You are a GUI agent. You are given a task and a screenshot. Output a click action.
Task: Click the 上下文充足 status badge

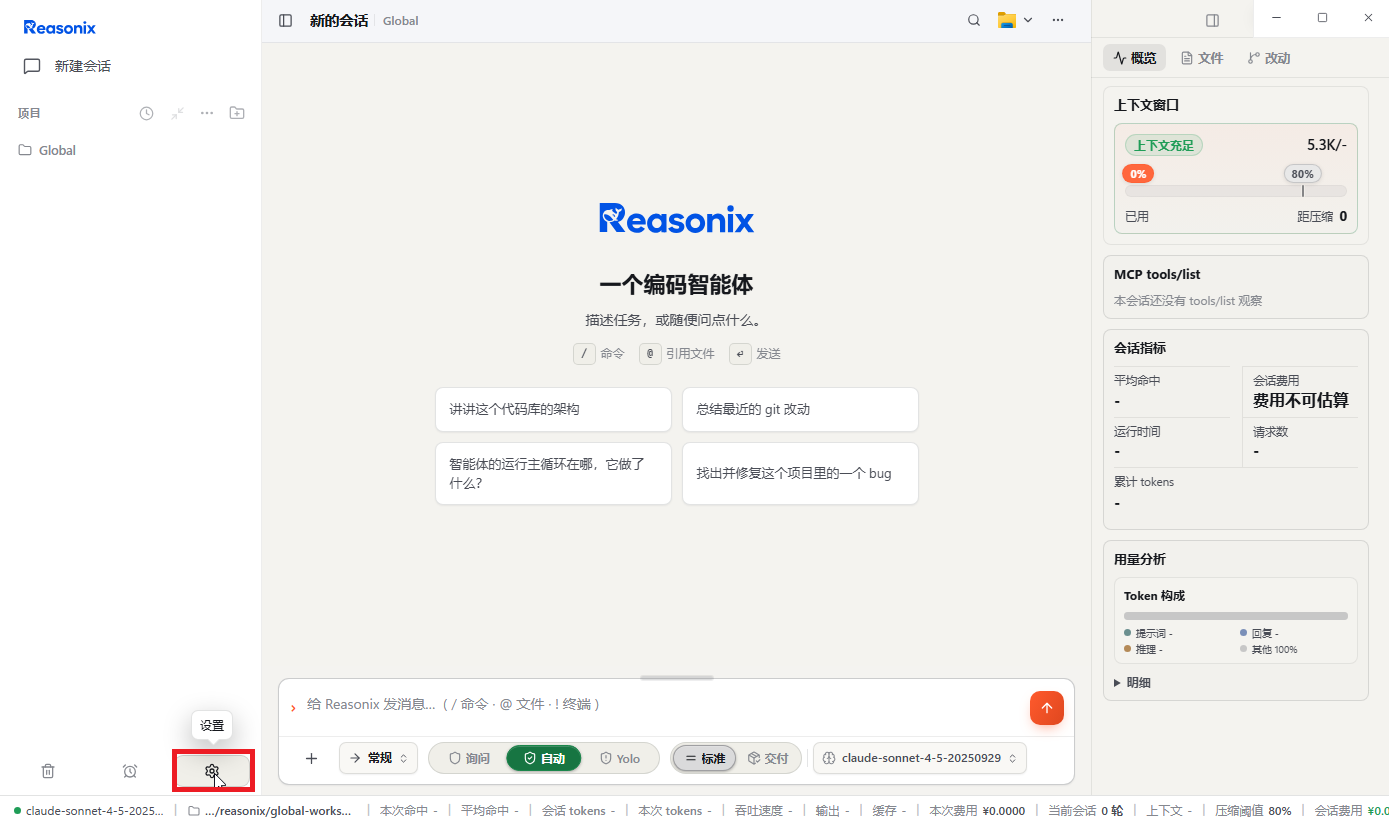click(x=1164, y=145)
